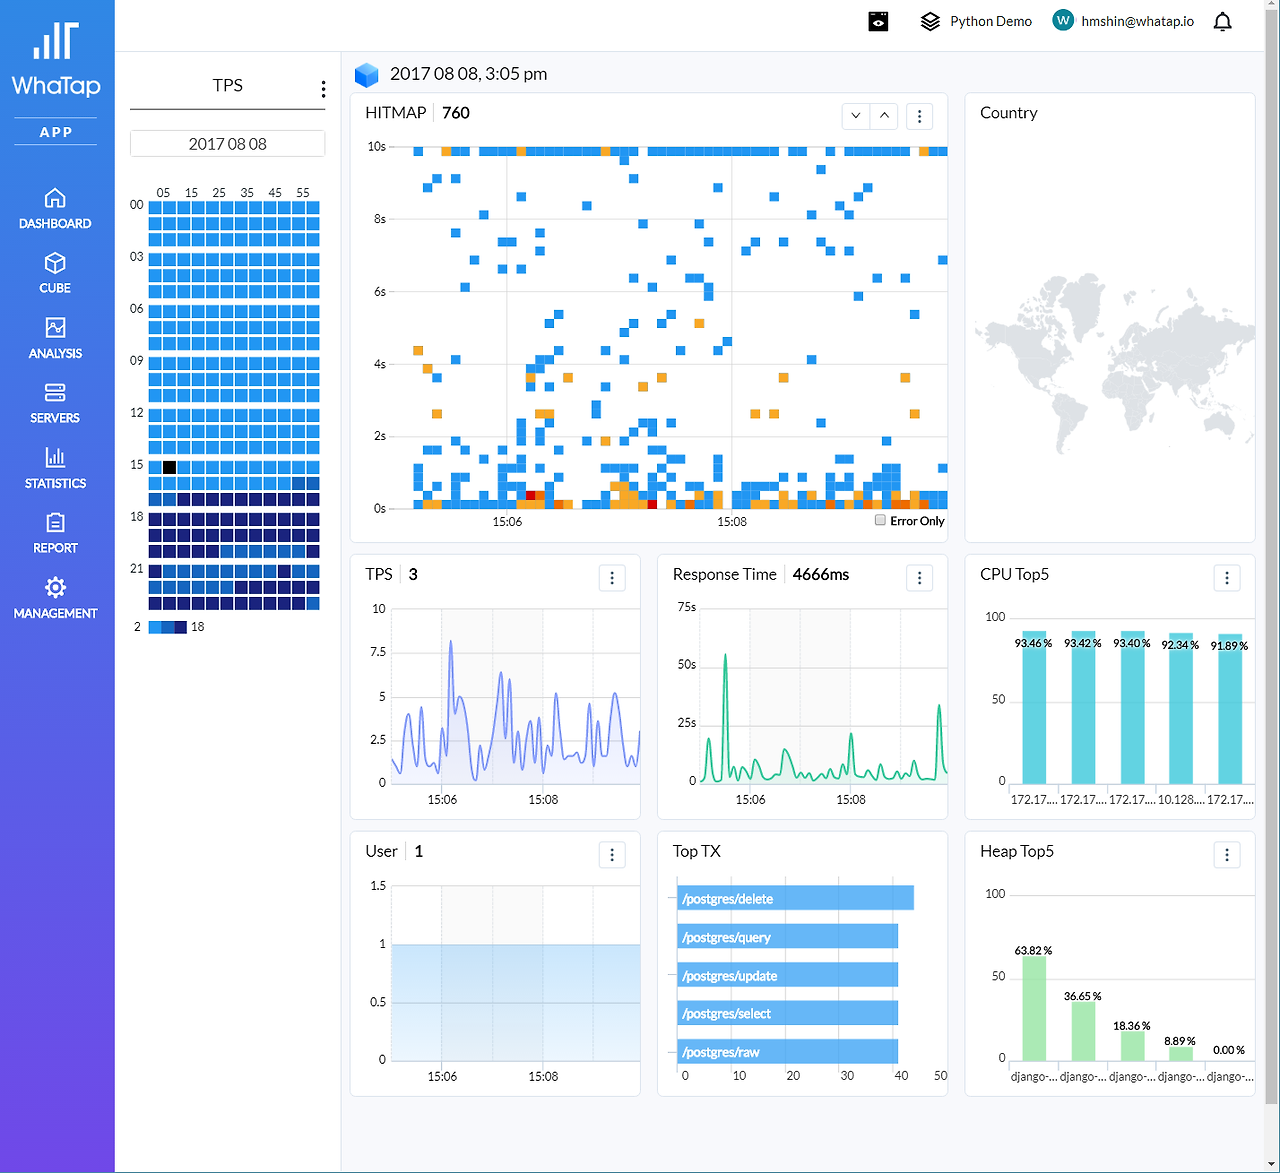Click the 2017 08 08 date field
The width and height of the screenshot is (1280, 1173).
point(227,144)
